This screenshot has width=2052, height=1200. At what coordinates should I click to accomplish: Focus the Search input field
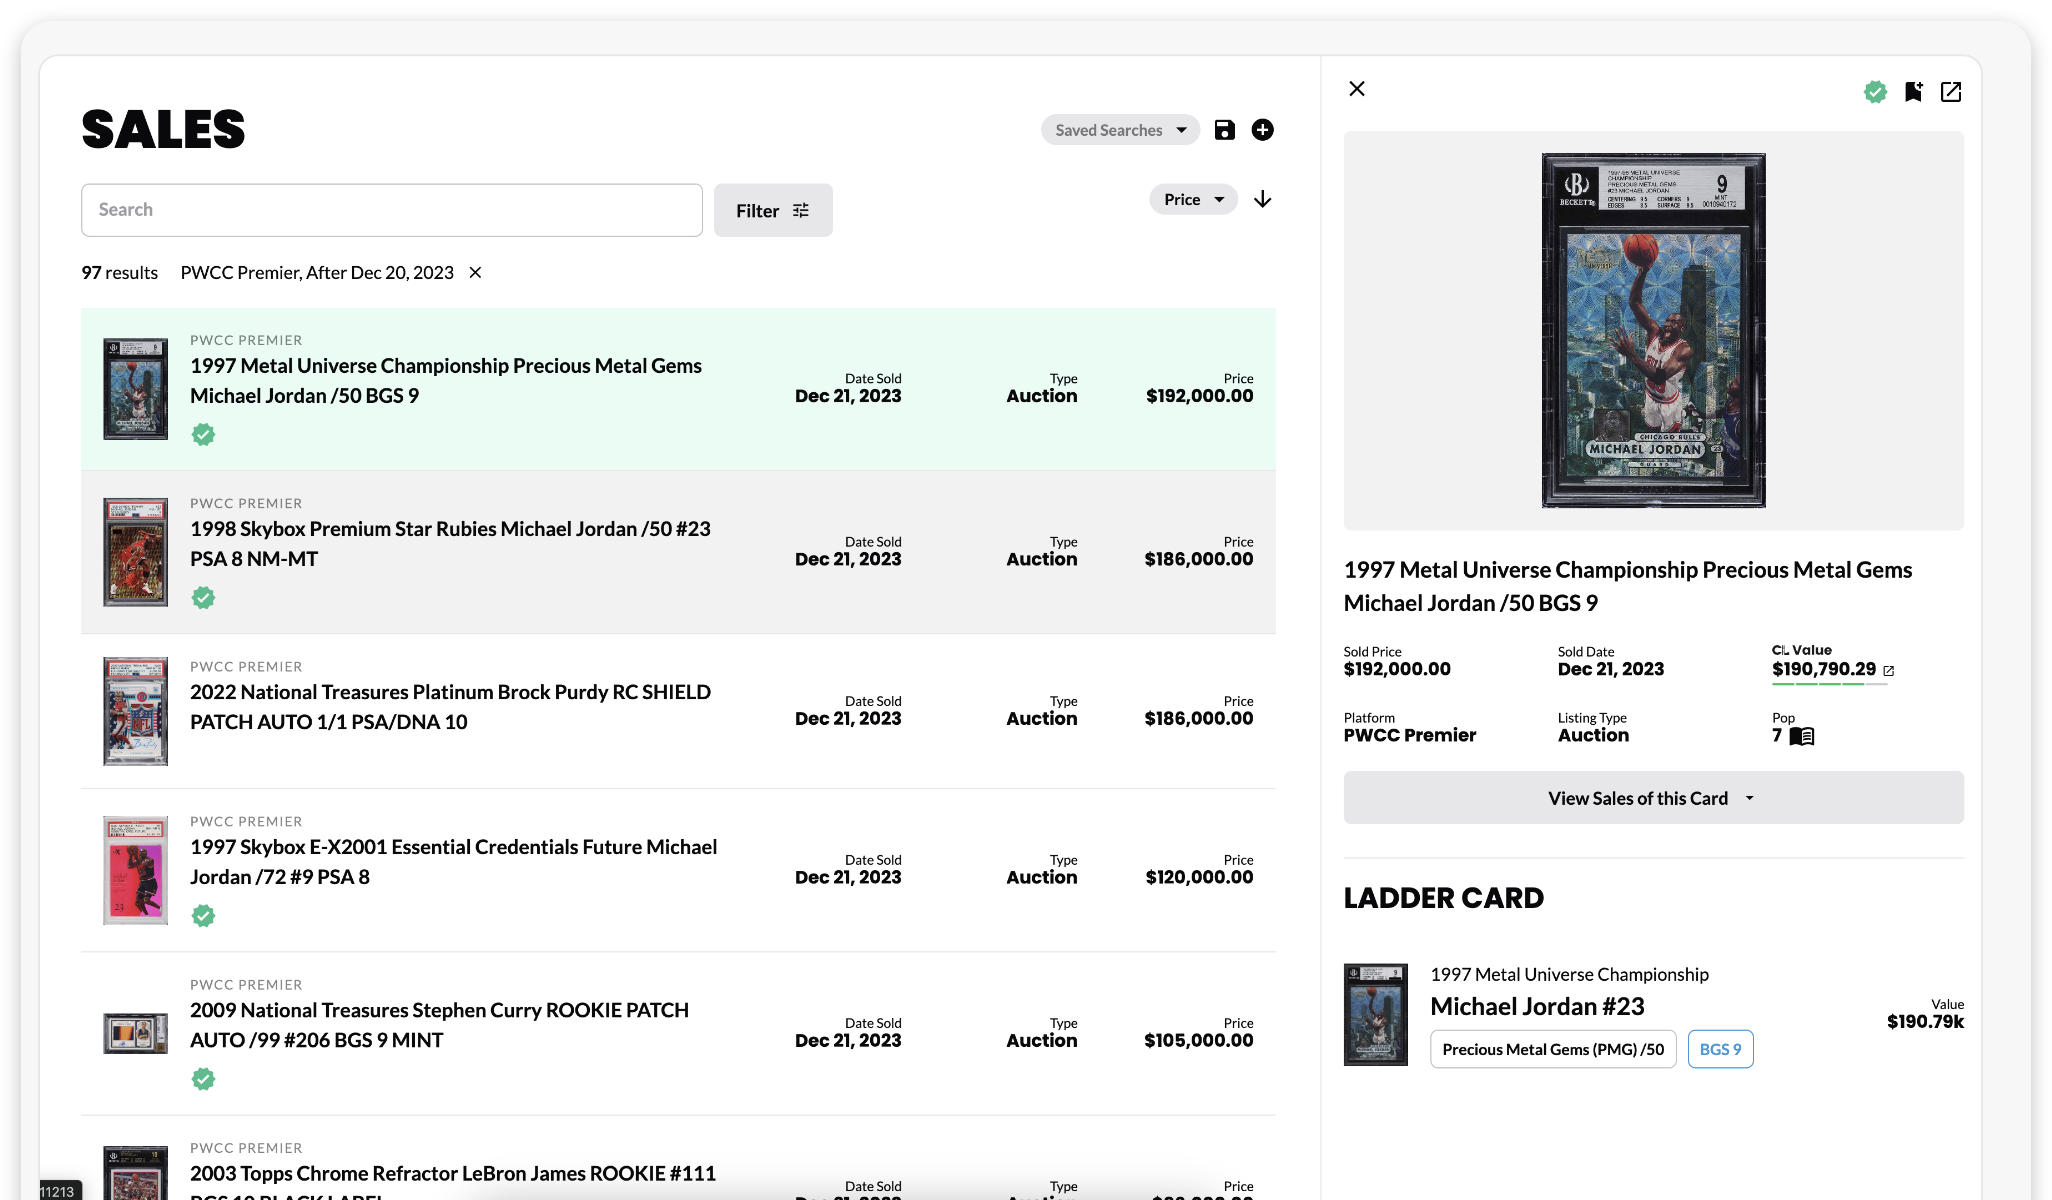point(392,210)
